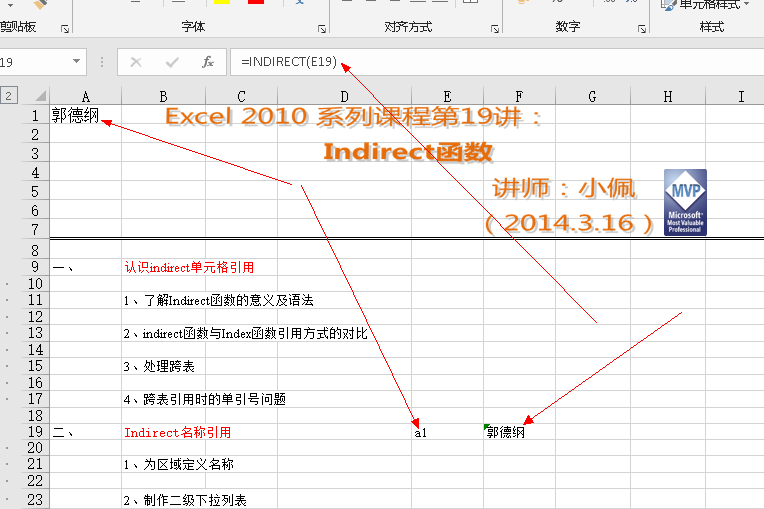The width and height of the screenshot is (764, 509).
Task: Click the 二、 cell in row 19
Action: pyautogui.click(x=86, y=432)
